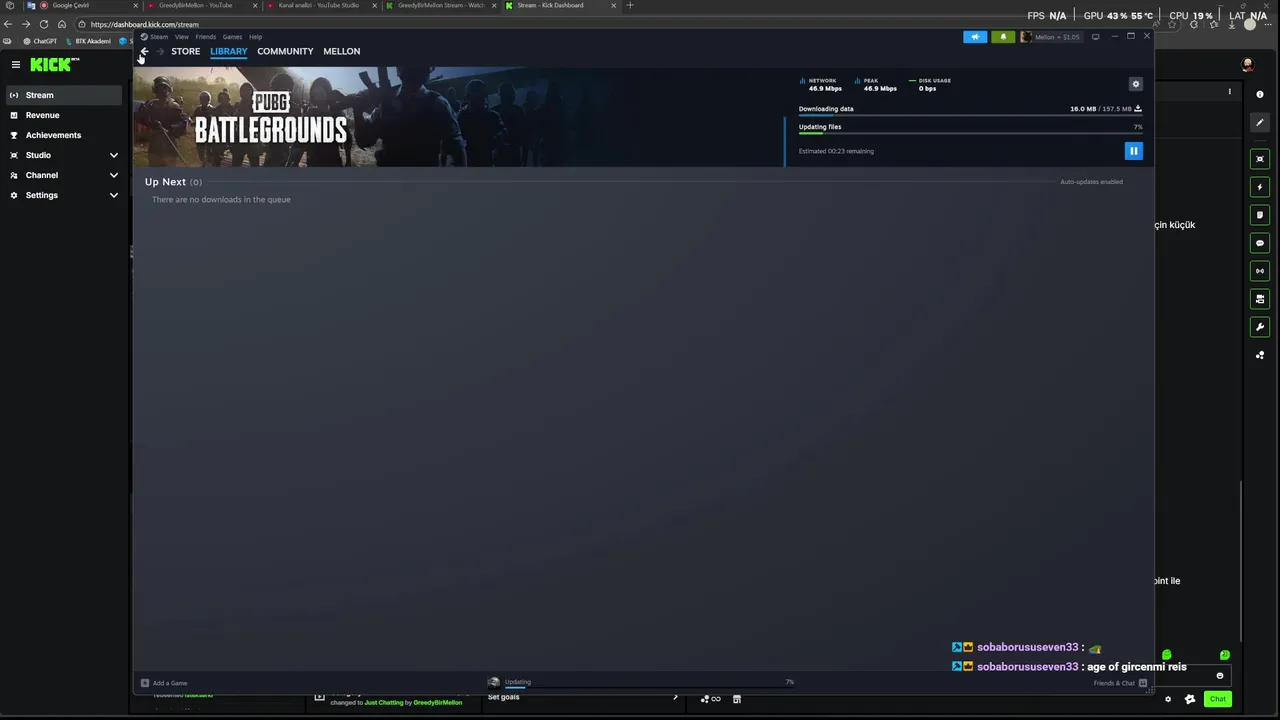Switch to the GreedyBirMellon Stream Kick tab
The width and height of the screenshot is (1280, 720).
(x=440, y=5)
